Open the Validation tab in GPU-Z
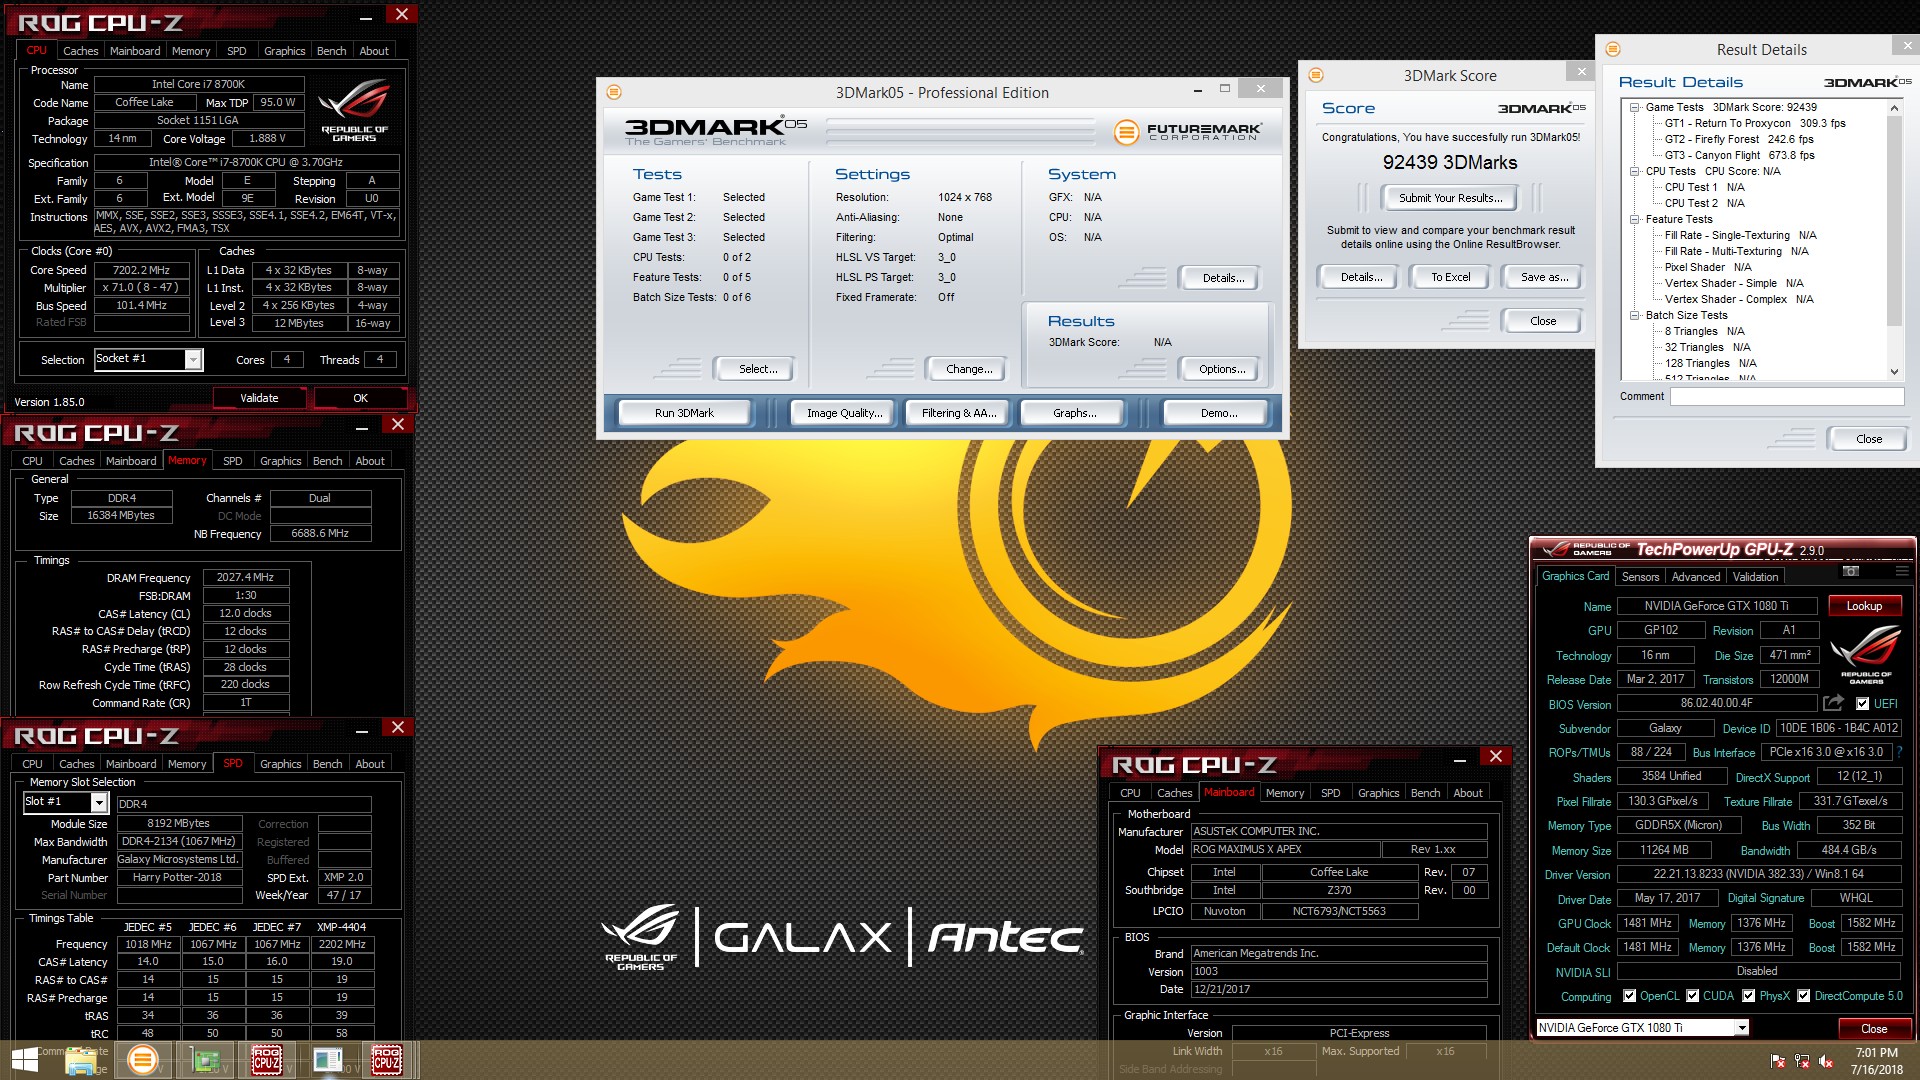 (1755, 577)
